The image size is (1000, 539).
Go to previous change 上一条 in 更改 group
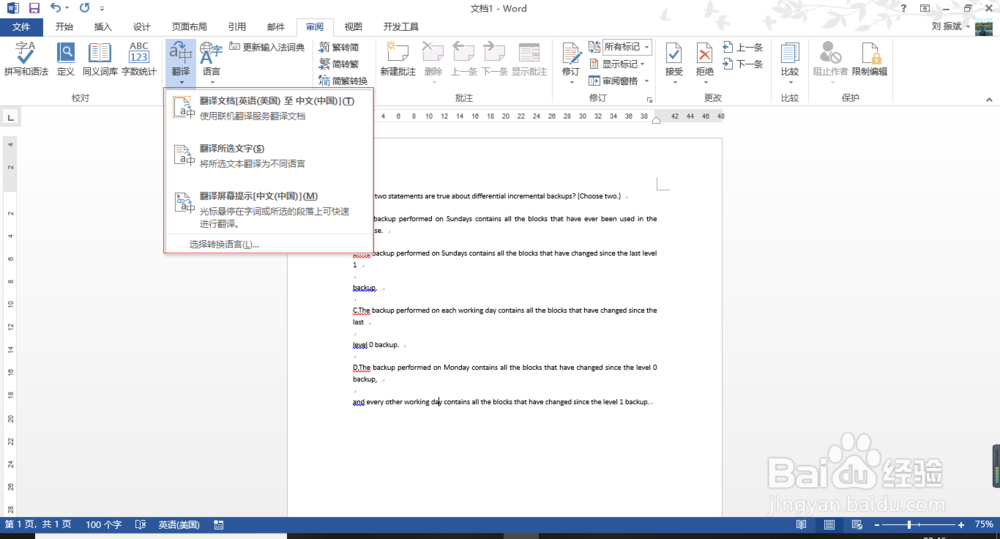[x=743, y=47]
